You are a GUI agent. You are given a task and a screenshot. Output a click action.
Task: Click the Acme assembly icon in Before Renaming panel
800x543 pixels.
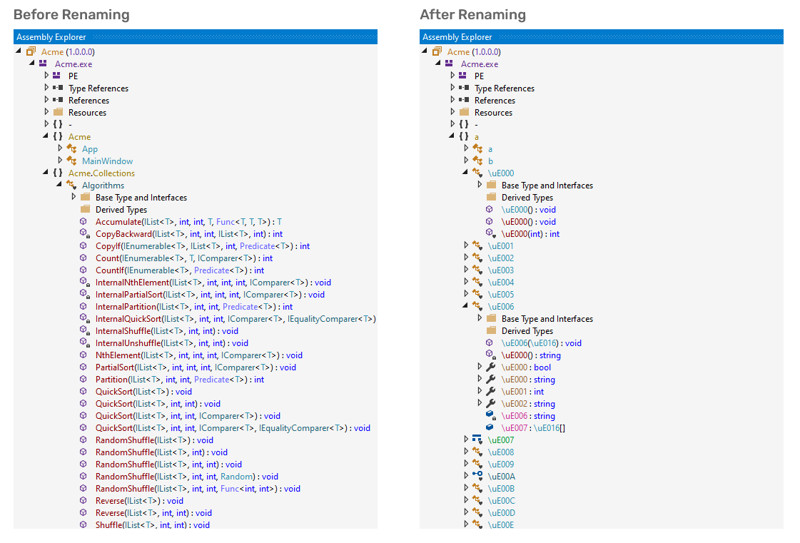(x=31, y=52)
